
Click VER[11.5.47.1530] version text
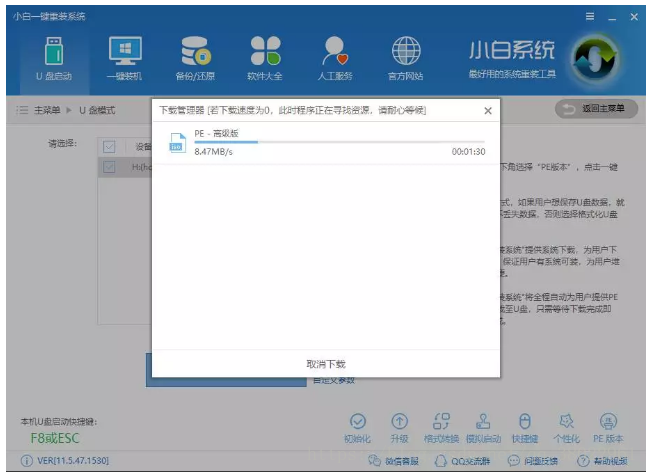coord(73,460)
